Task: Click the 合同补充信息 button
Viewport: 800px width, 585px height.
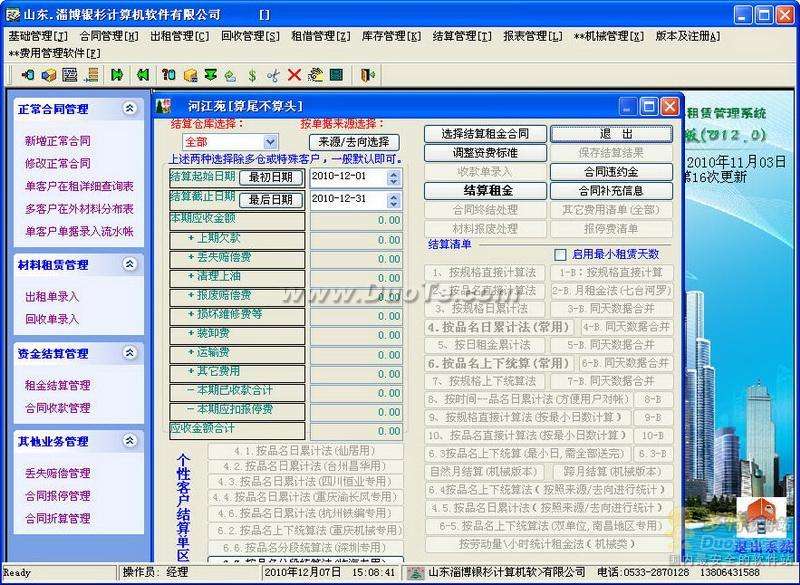Action: tap(611, 191)
